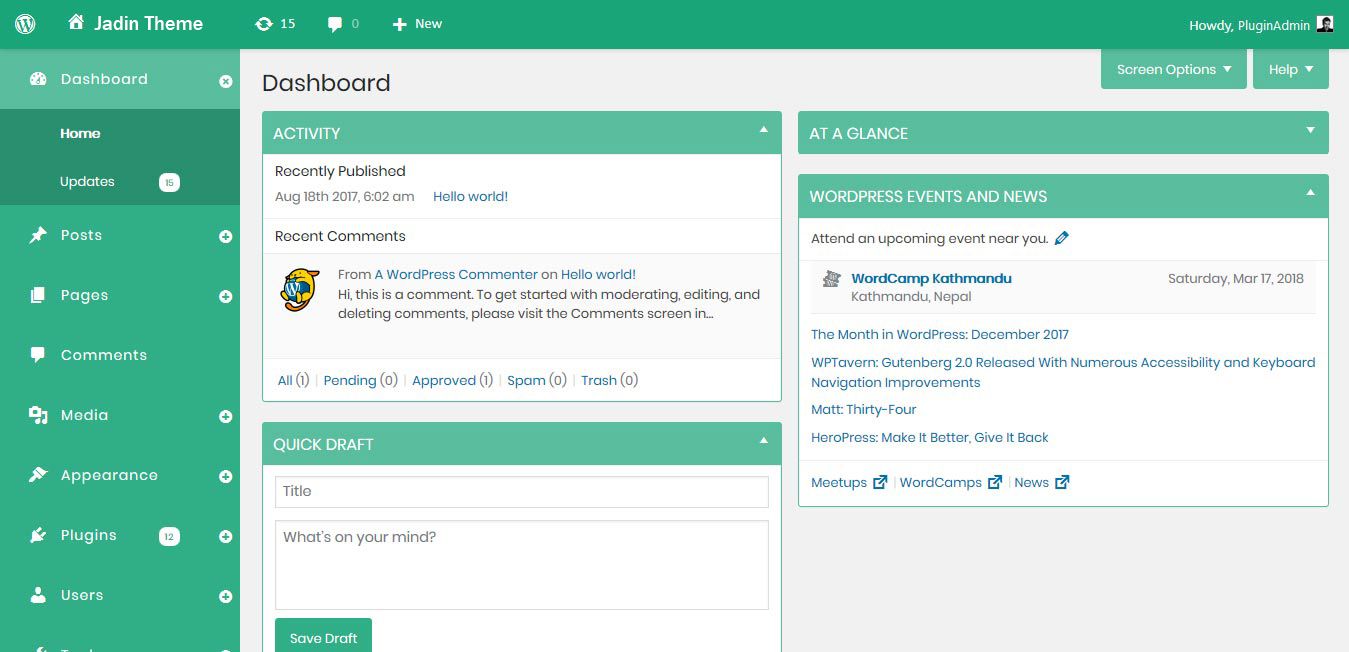The height and width of the screenshot is (652, 1349).
Task: Click the plus icon beside New
Action: click(x=399, y=24)
